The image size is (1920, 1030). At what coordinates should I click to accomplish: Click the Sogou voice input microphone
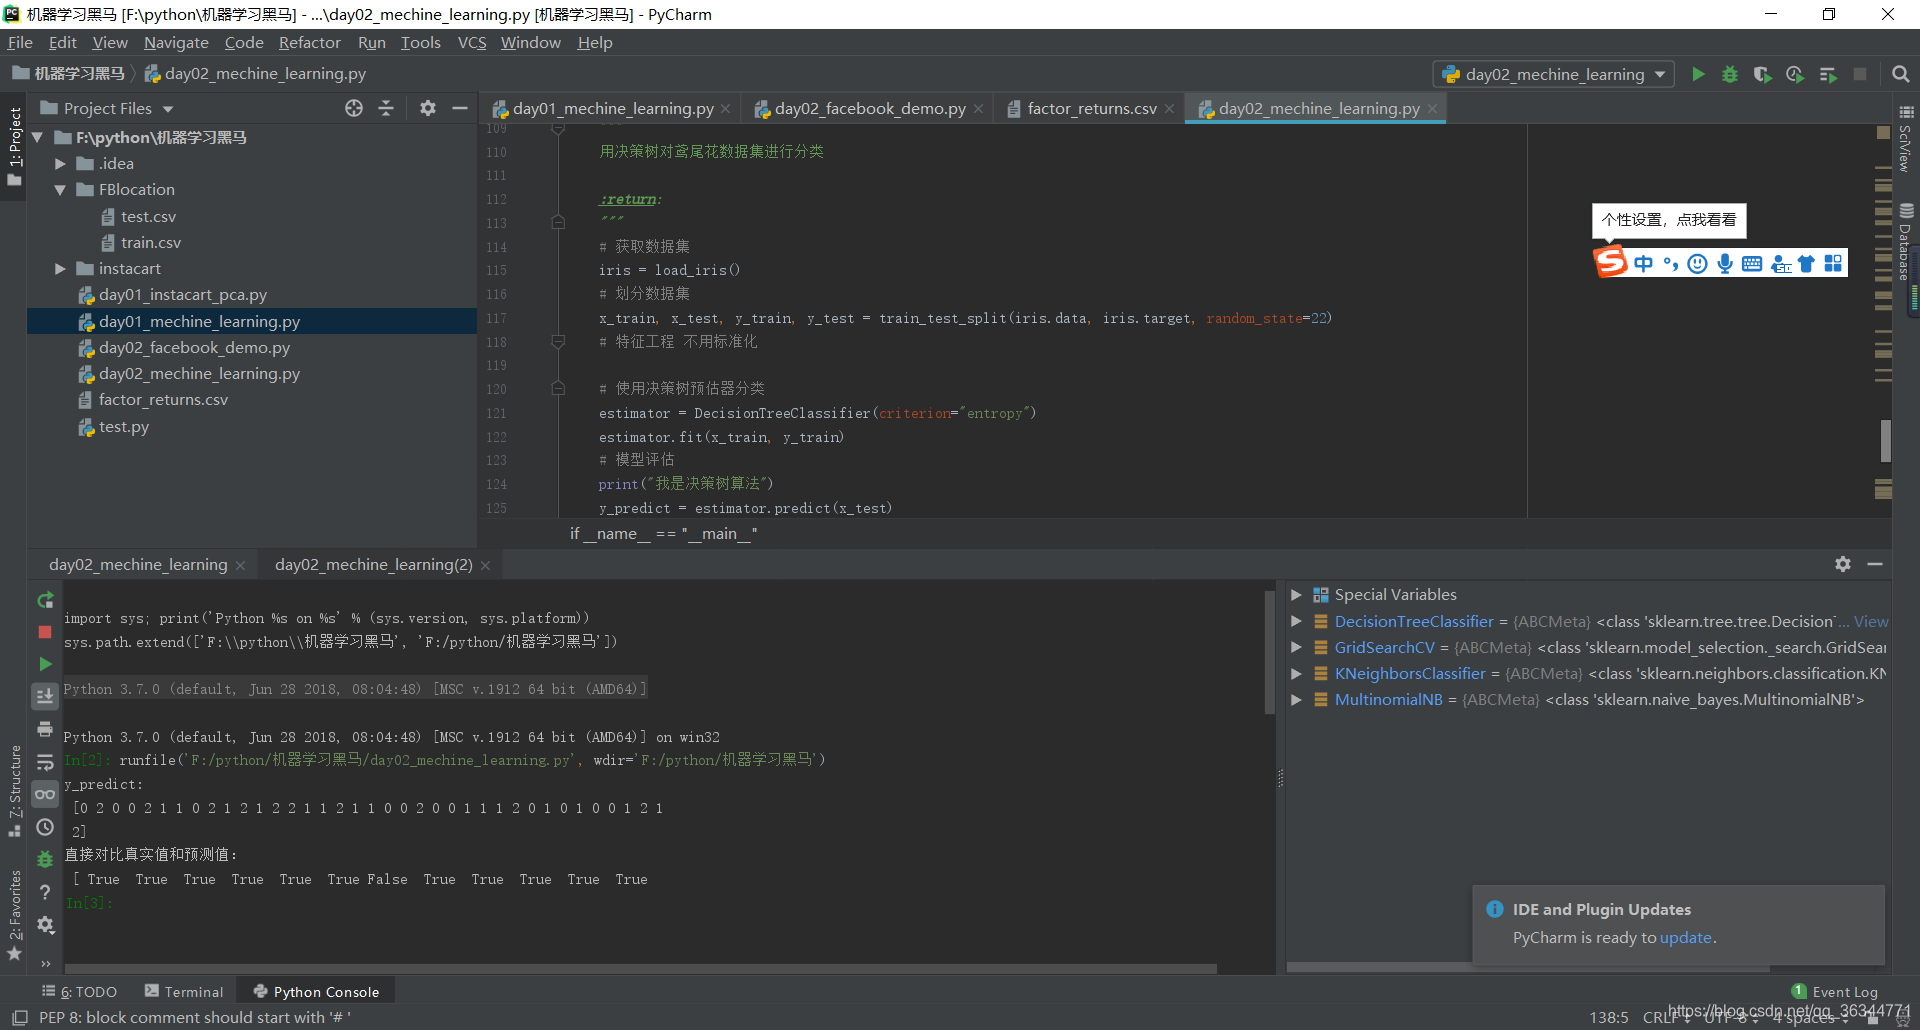[1725, 263]
